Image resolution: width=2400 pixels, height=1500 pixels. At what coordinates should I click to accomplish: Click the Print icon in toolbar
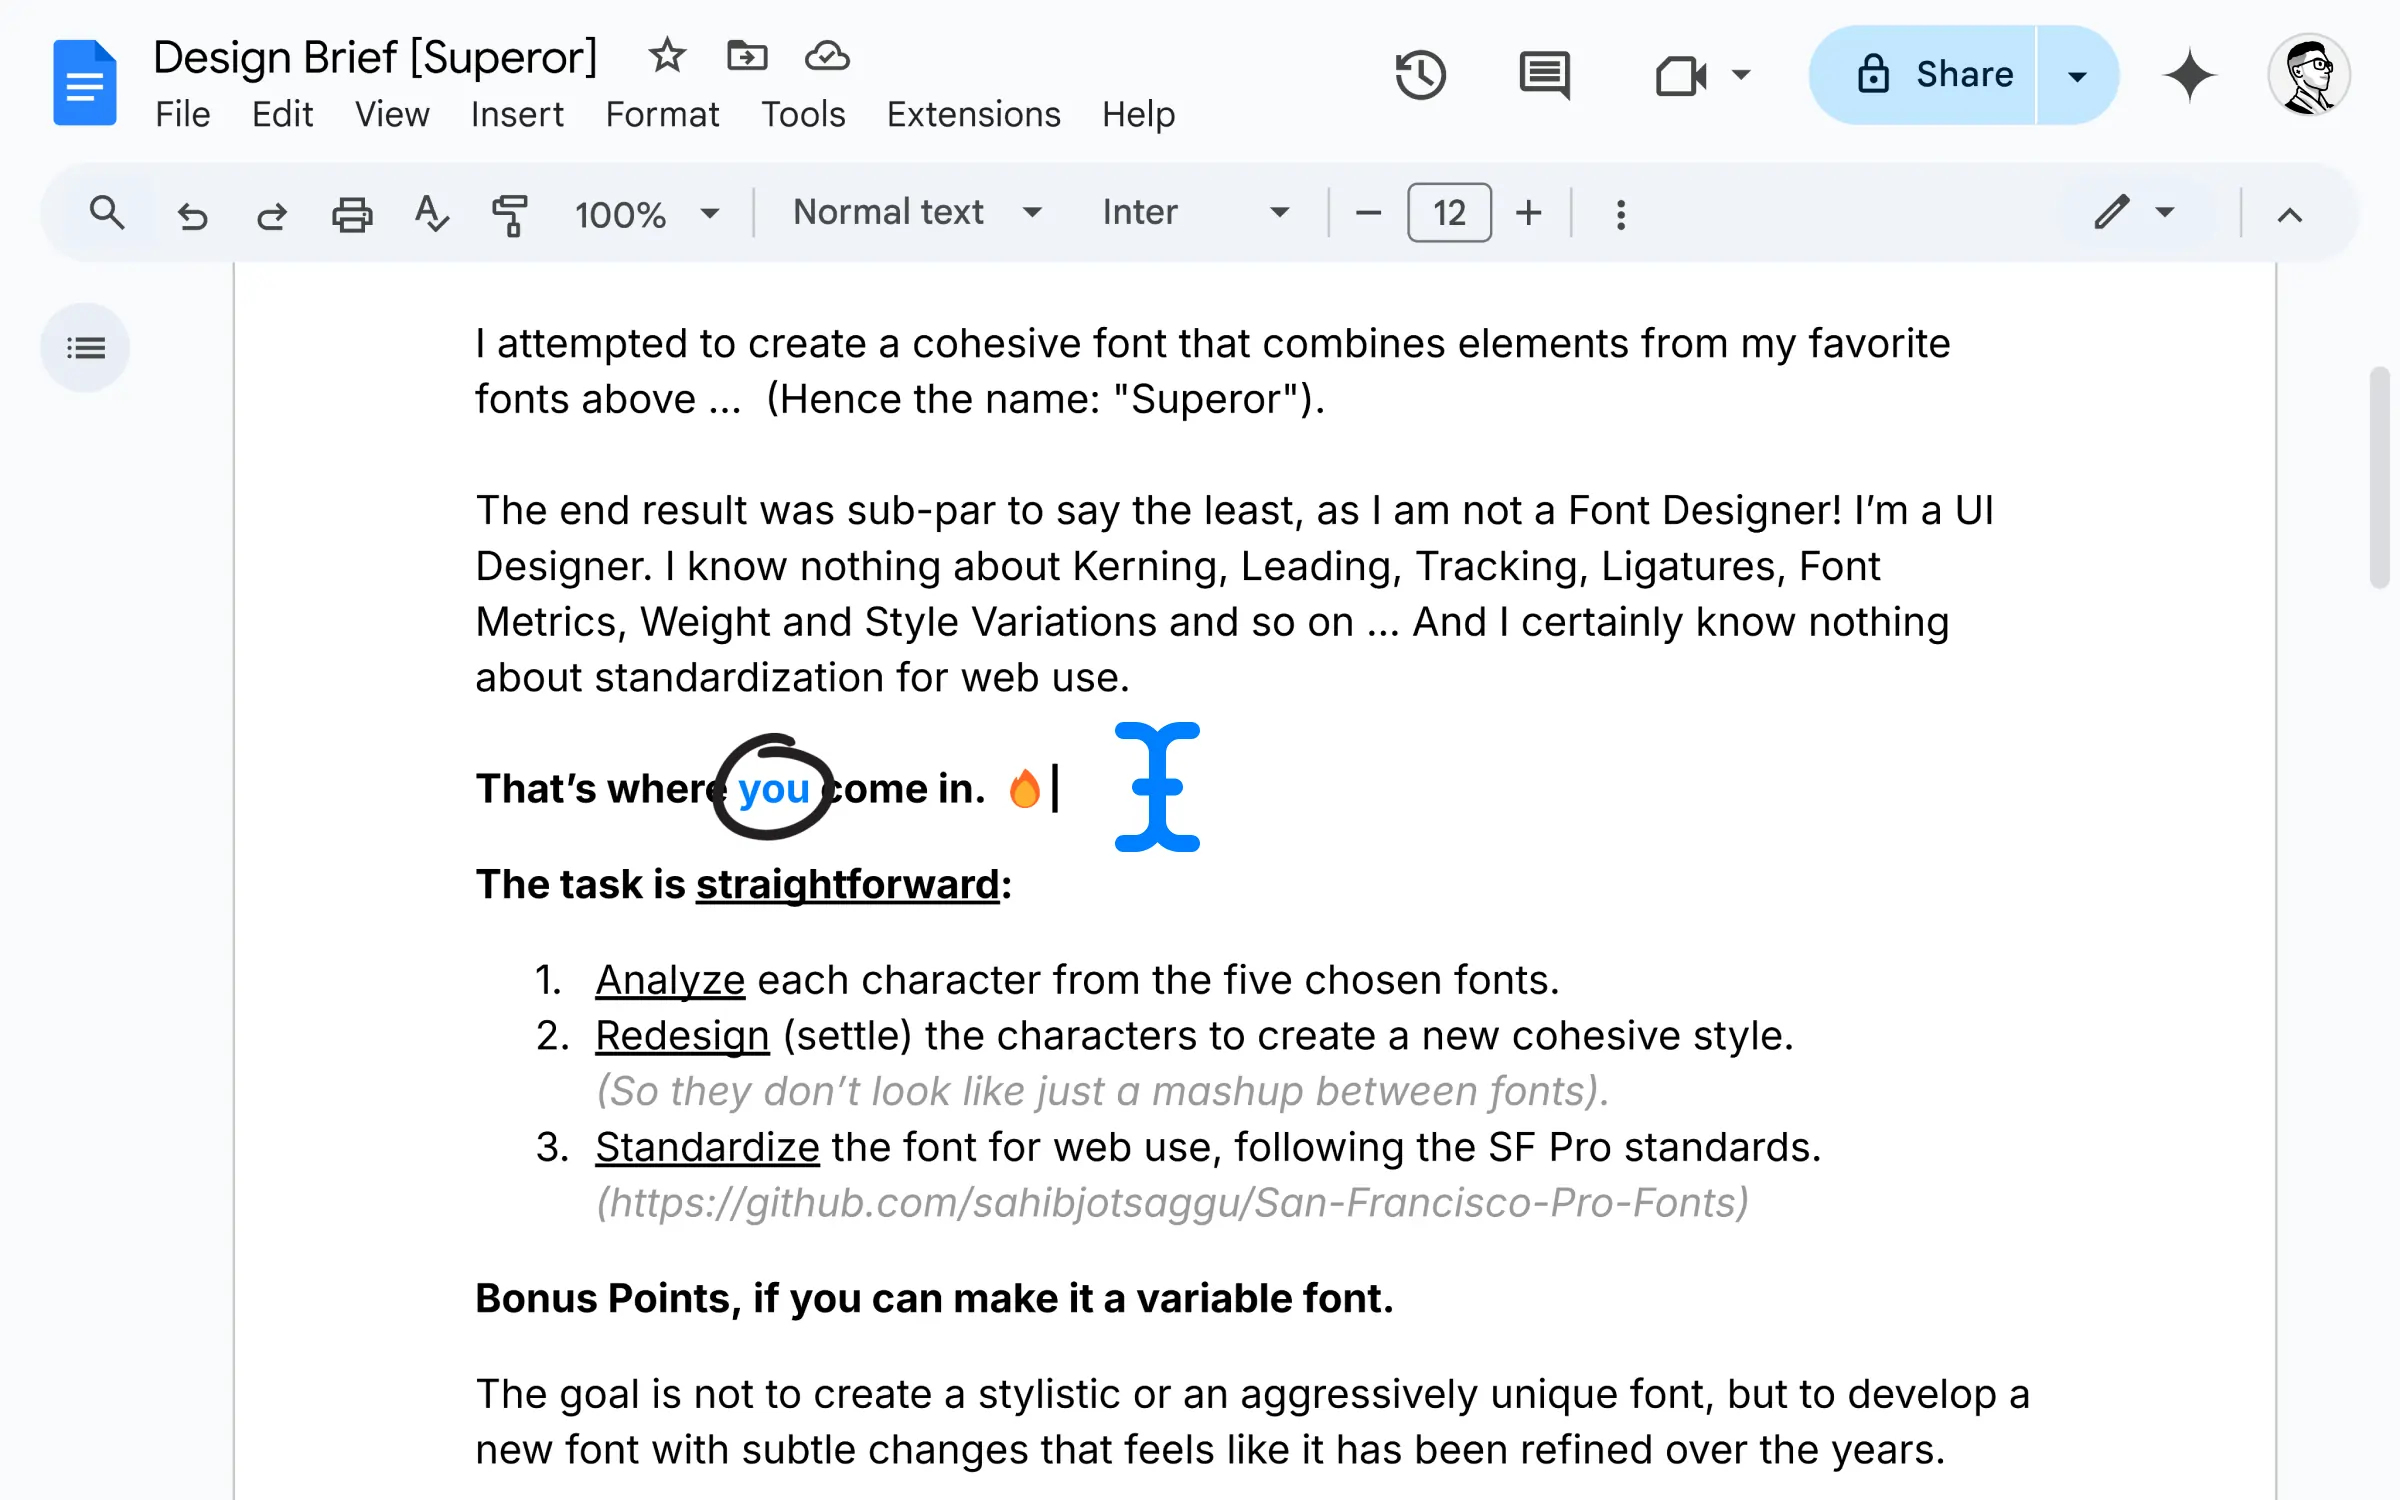[x=351, y=213]
